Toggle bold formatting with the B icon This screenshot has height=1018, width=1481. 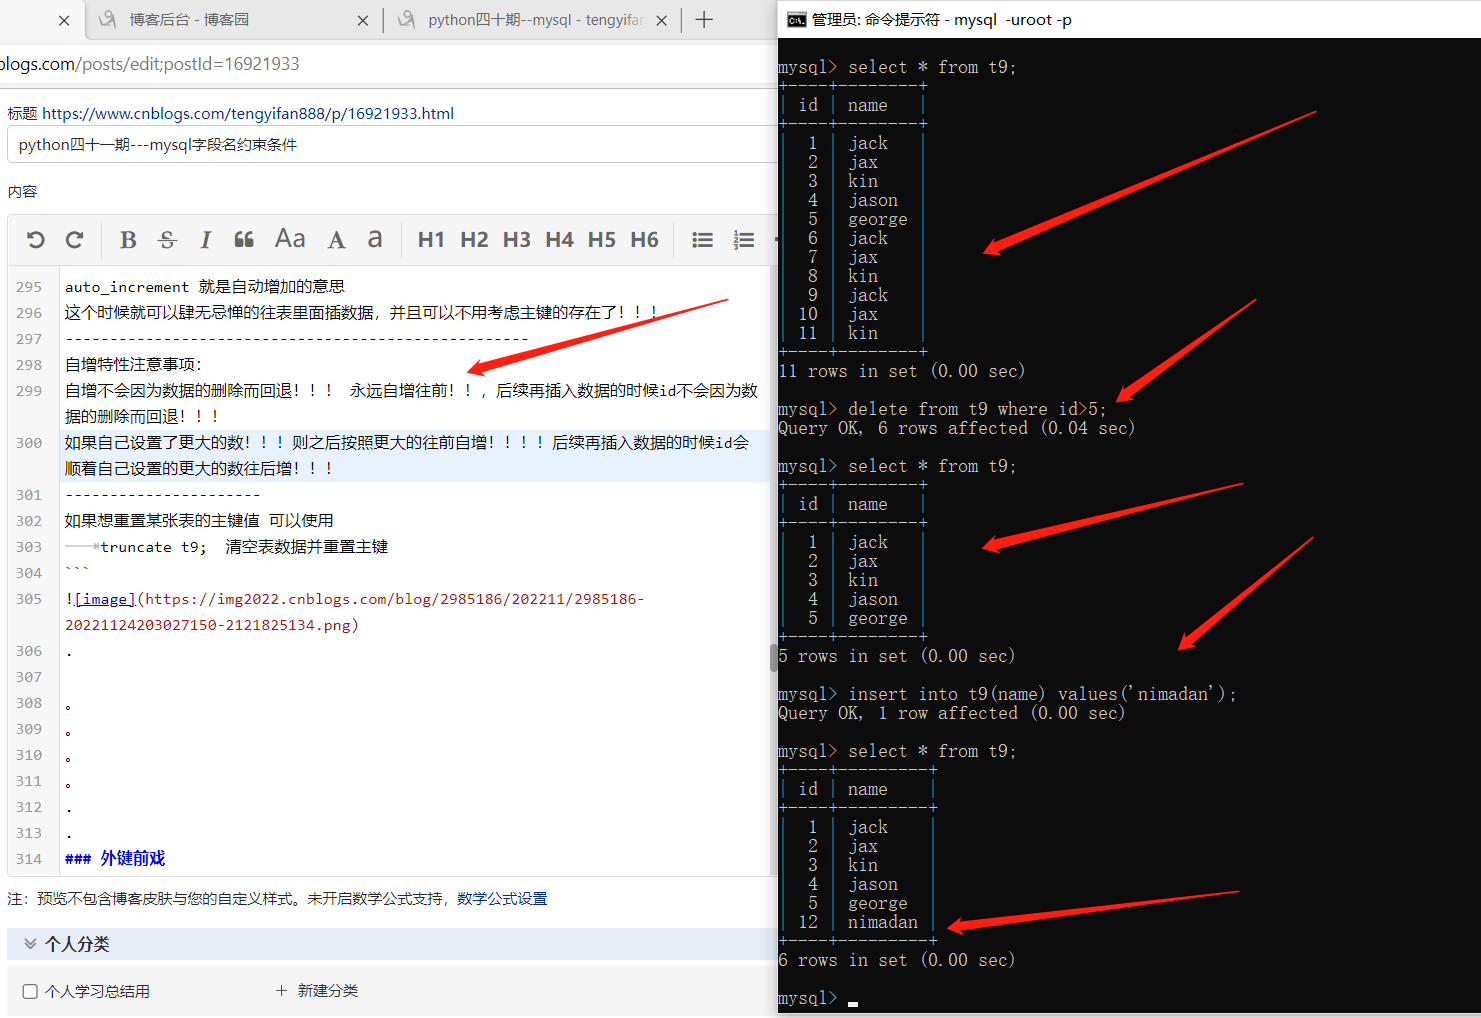coord(128,240)
